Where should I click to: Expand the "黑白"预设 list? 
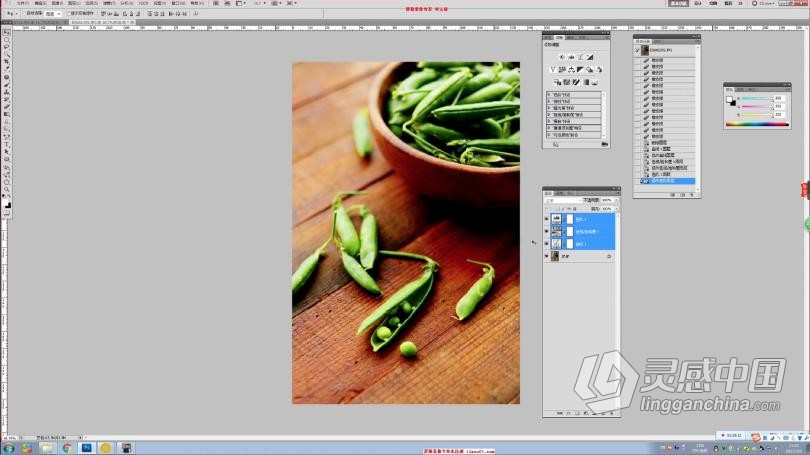coord(549,121)
